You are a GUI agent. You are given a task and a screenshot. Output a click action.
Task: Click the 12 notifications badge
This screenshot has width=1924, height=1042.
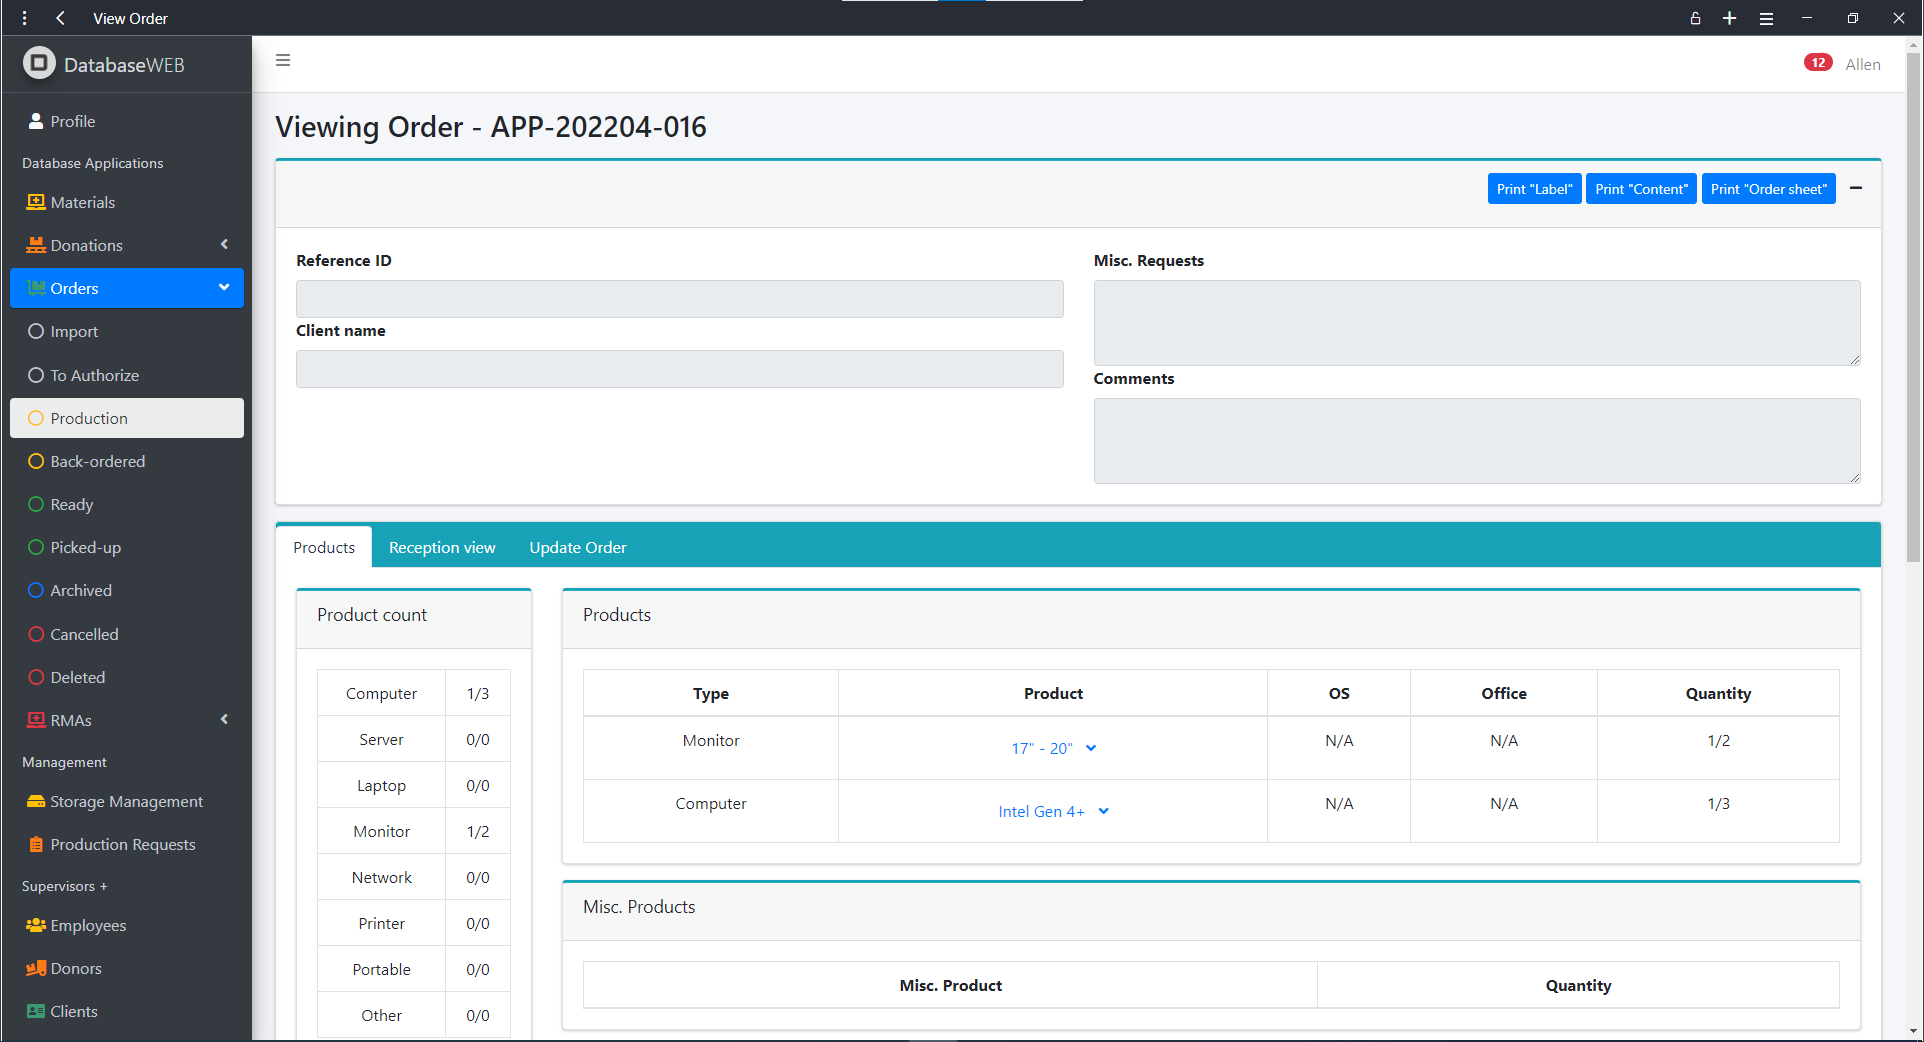1818,62
